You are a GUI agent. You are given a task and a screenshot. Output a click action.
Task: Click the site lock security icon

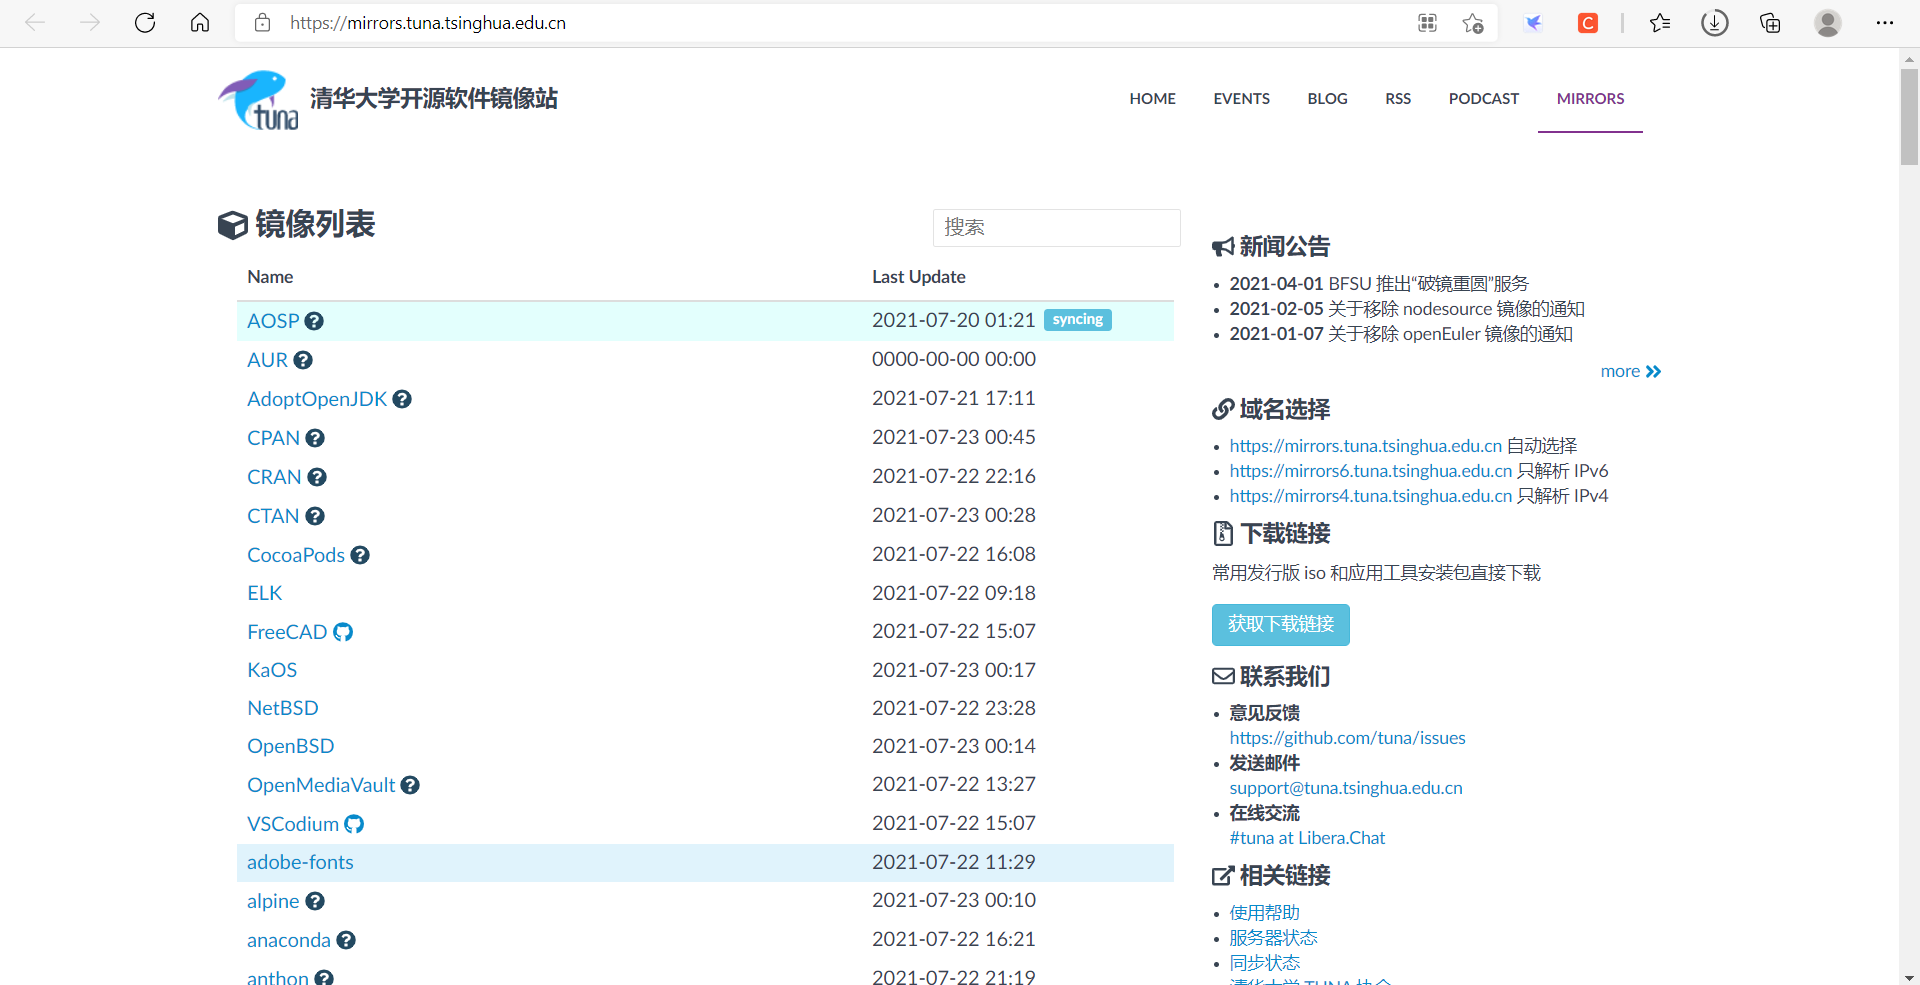pyautogui.click(x=263, y=22)
